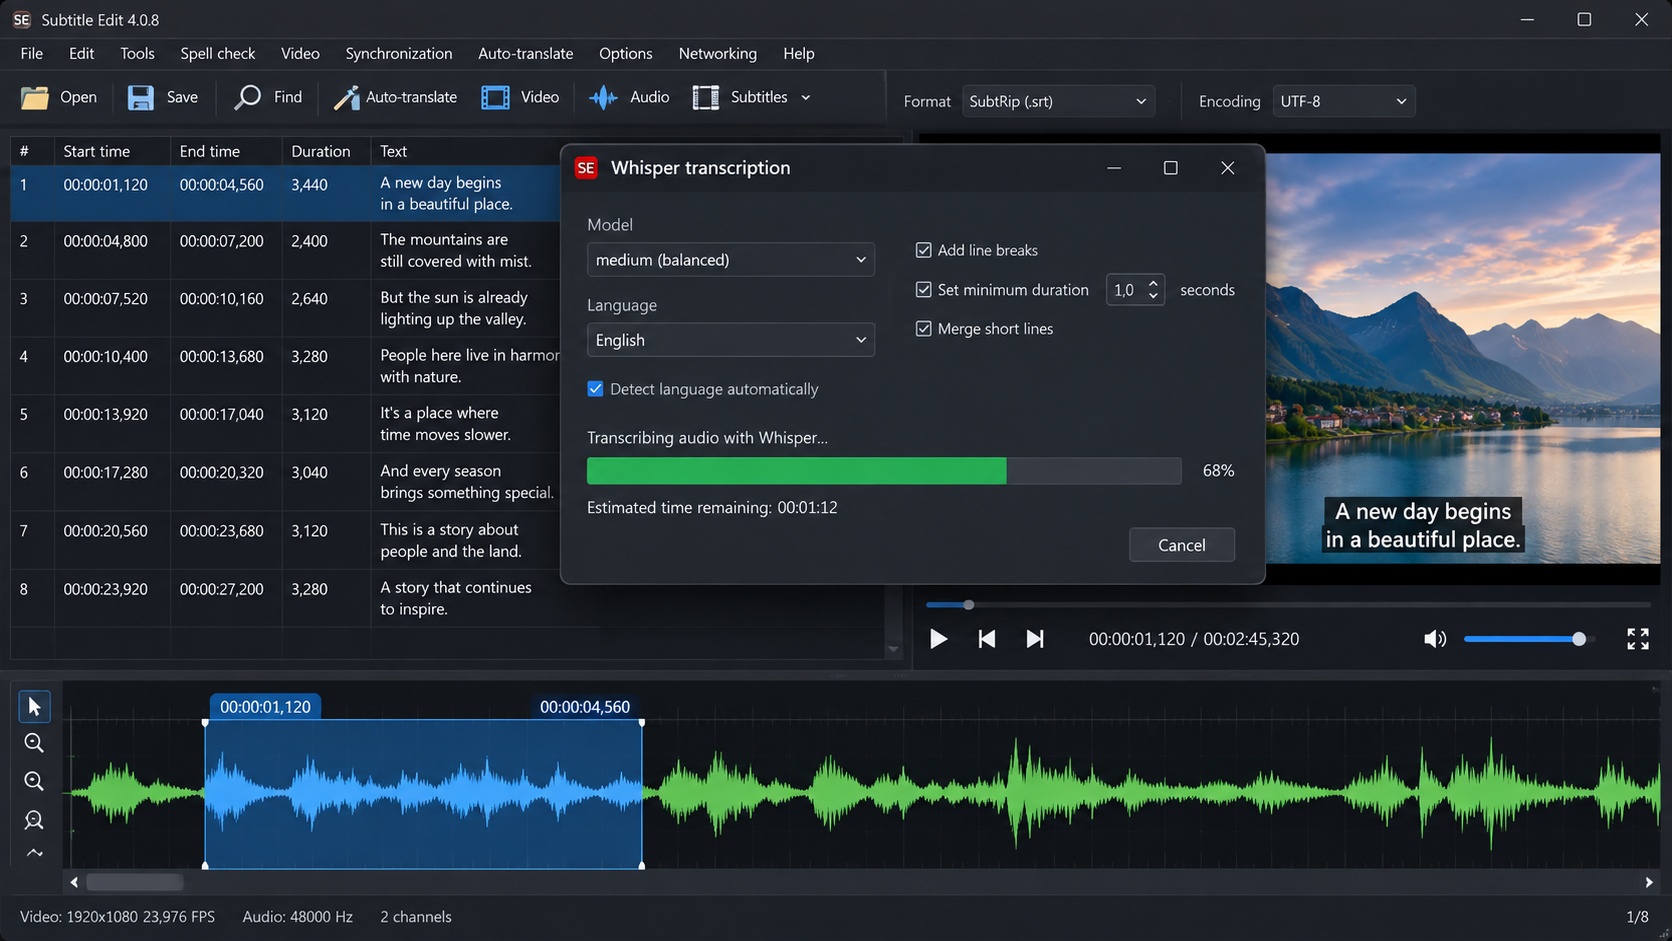Open the Format dropdown showing SubRip (.srt)
This screenshot has width=1672, height=941.
coord(1059,101)
